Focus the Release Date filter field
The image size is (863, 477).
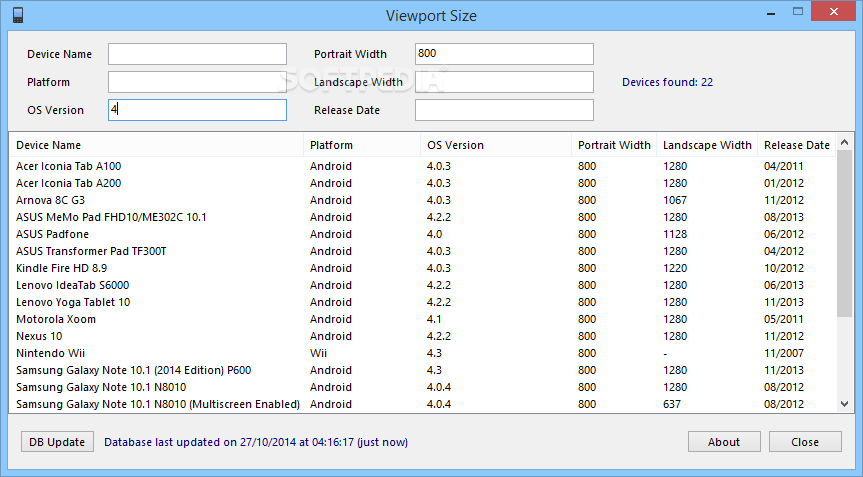tap(504, 110)
